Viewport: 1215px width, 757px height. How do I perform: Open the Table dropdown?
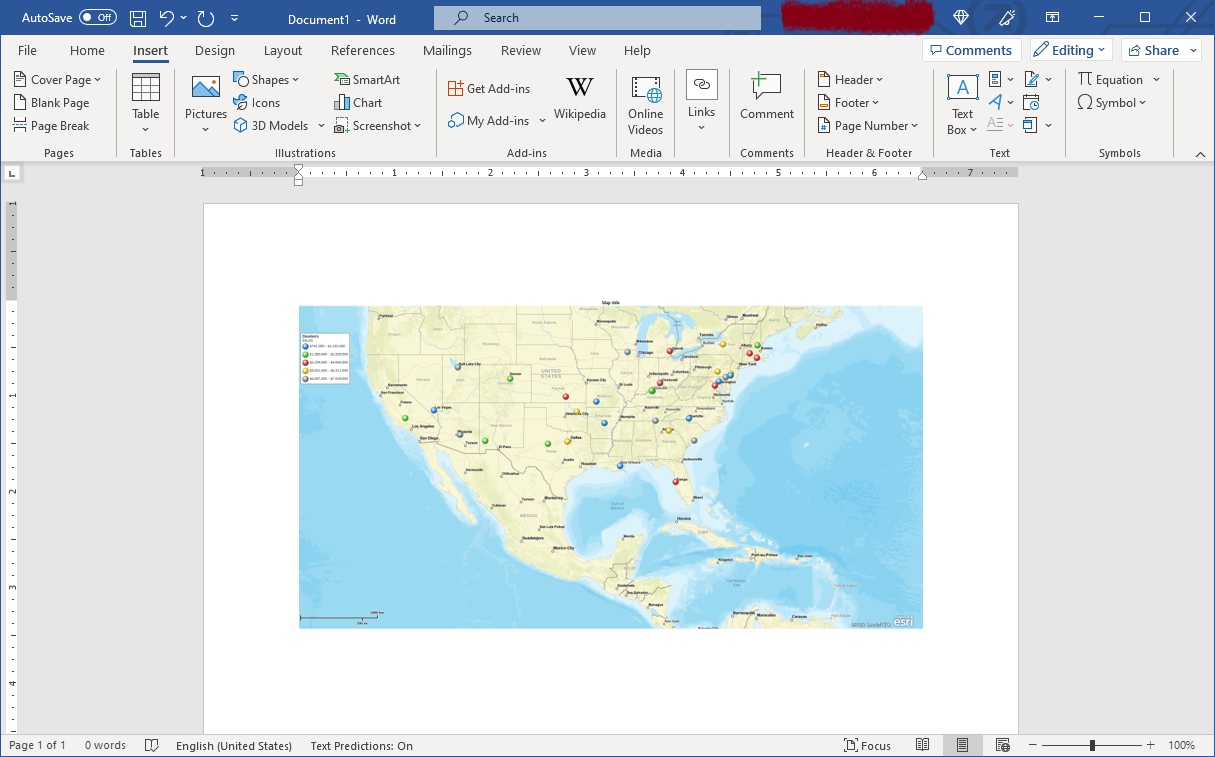coord(146,103)
